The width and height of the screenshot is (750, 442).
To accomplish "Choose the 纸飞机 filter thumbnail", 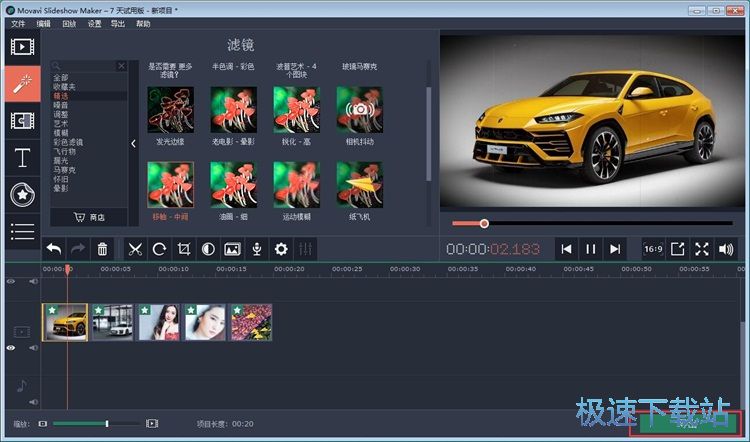I will click(360, 185).
